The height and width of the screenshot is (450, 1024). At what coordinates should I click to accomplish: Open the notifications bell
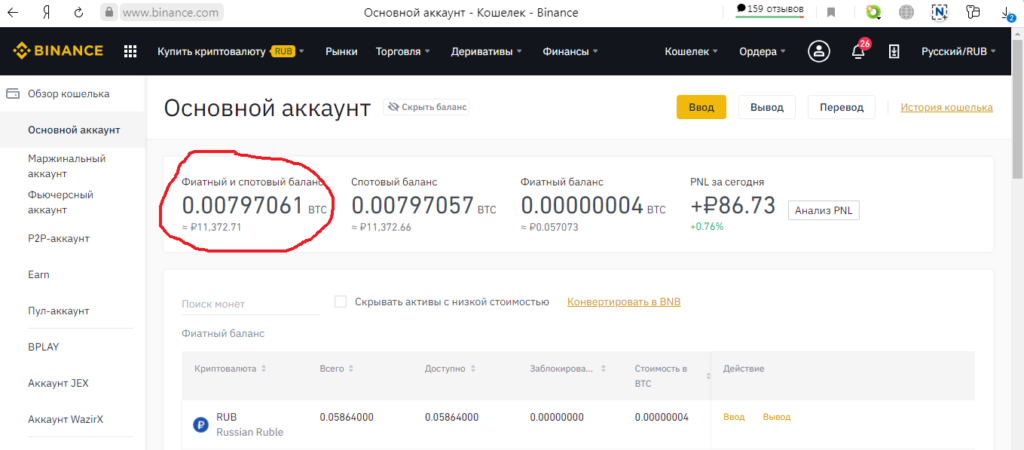click(x=857, y=52)
